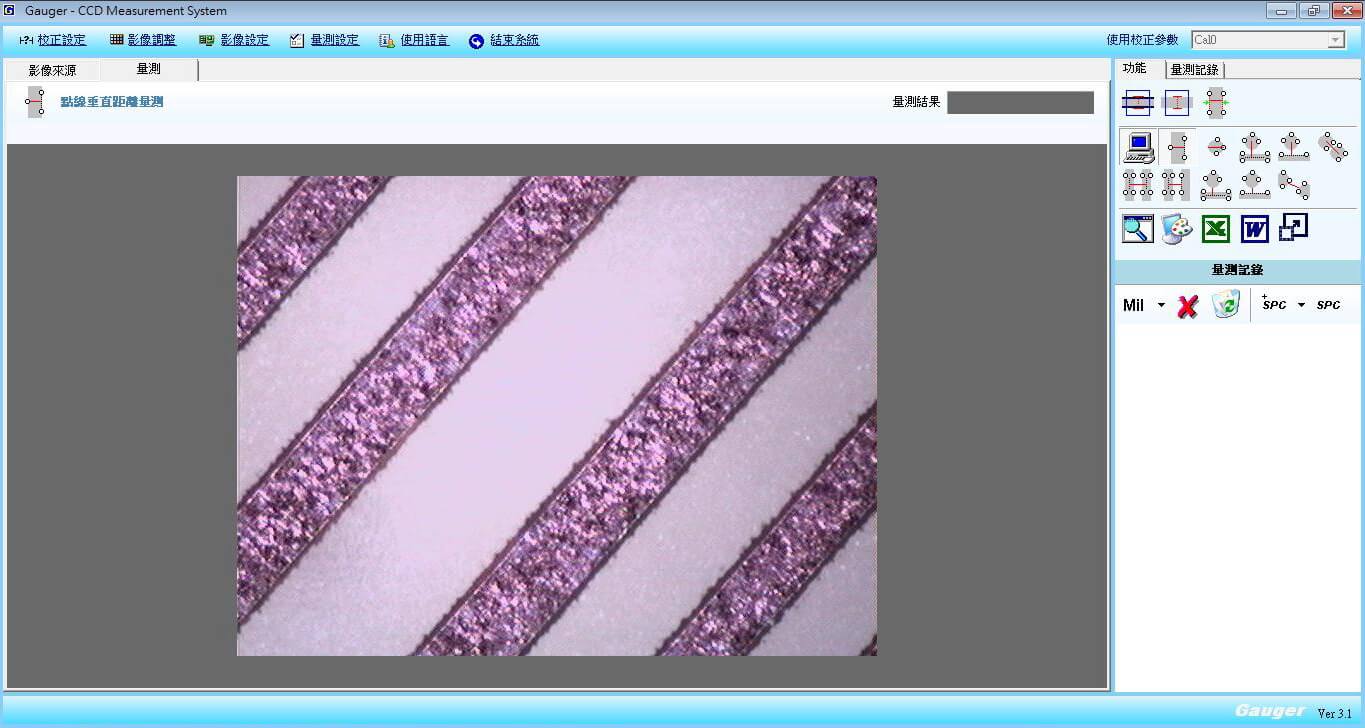Delete record with the red X icon
The width and height of the screenshot is (1365, 728).
pos(1187,306)
